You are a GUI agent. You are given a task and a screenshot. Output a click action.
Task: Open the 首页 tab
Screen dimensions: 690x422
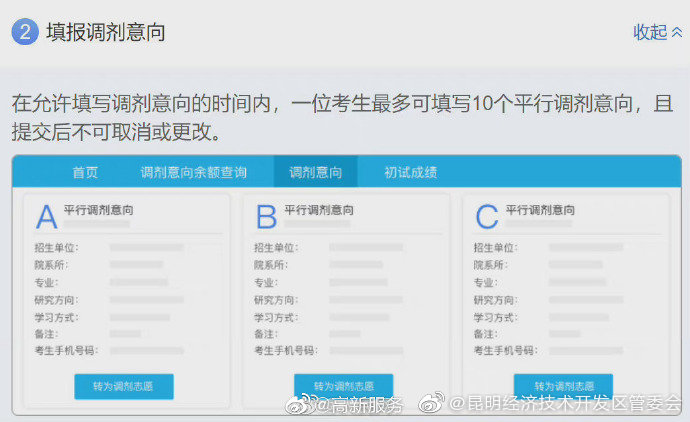(x=85, y=172)
